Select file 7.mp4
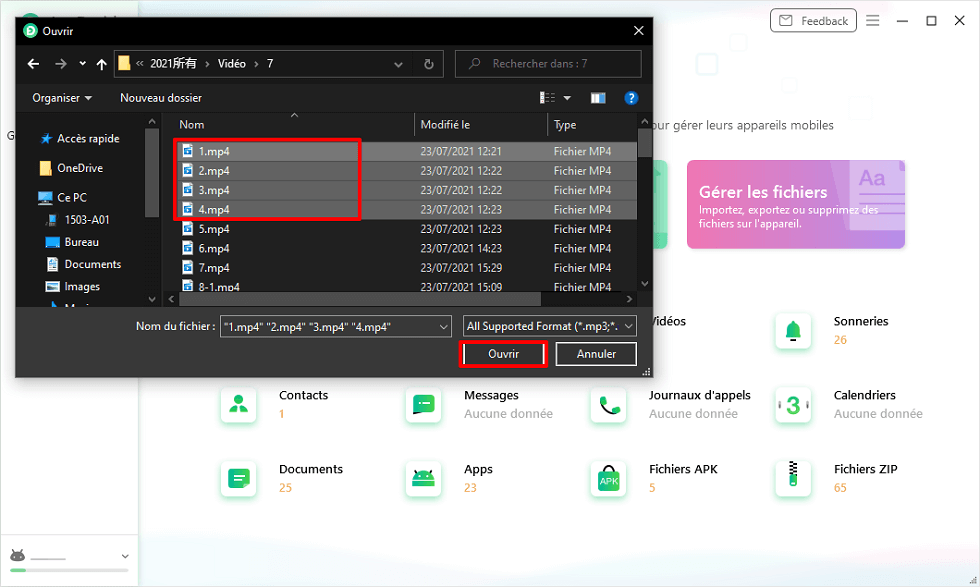The width and height of the screenshot is (980, 587). pos(214,268)
